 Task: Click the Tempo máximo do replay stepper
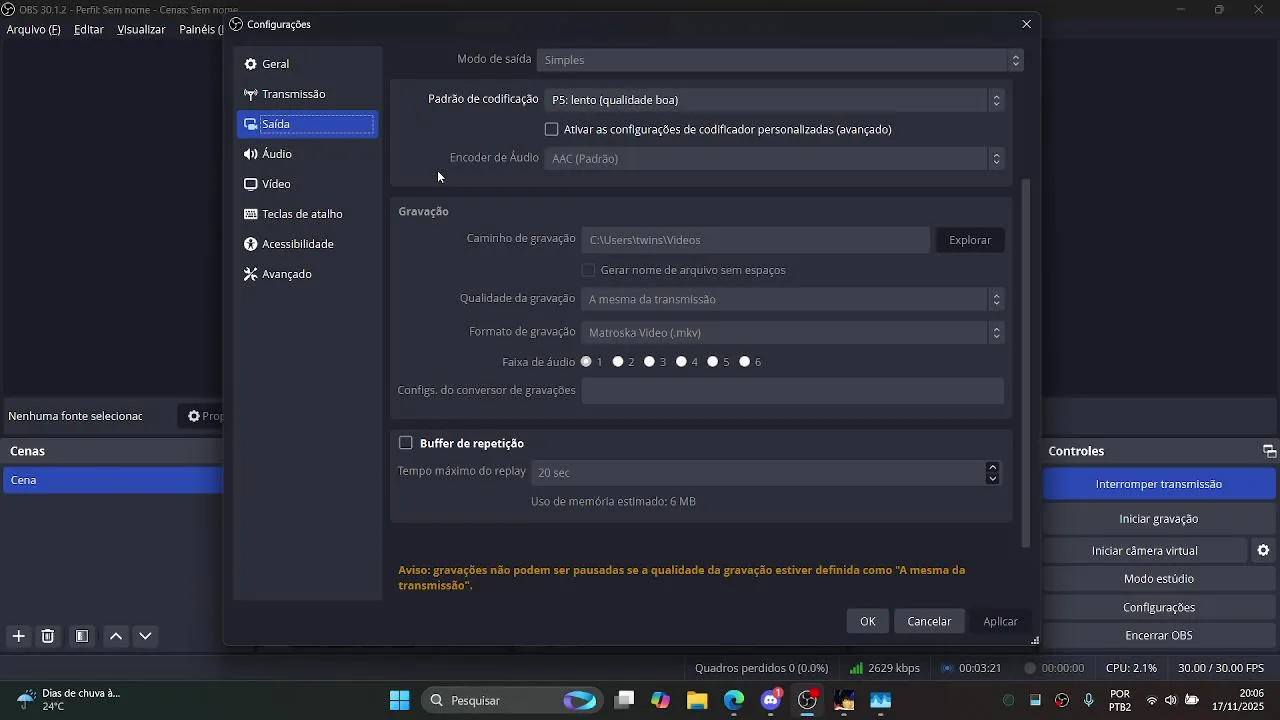pos(992,472)
